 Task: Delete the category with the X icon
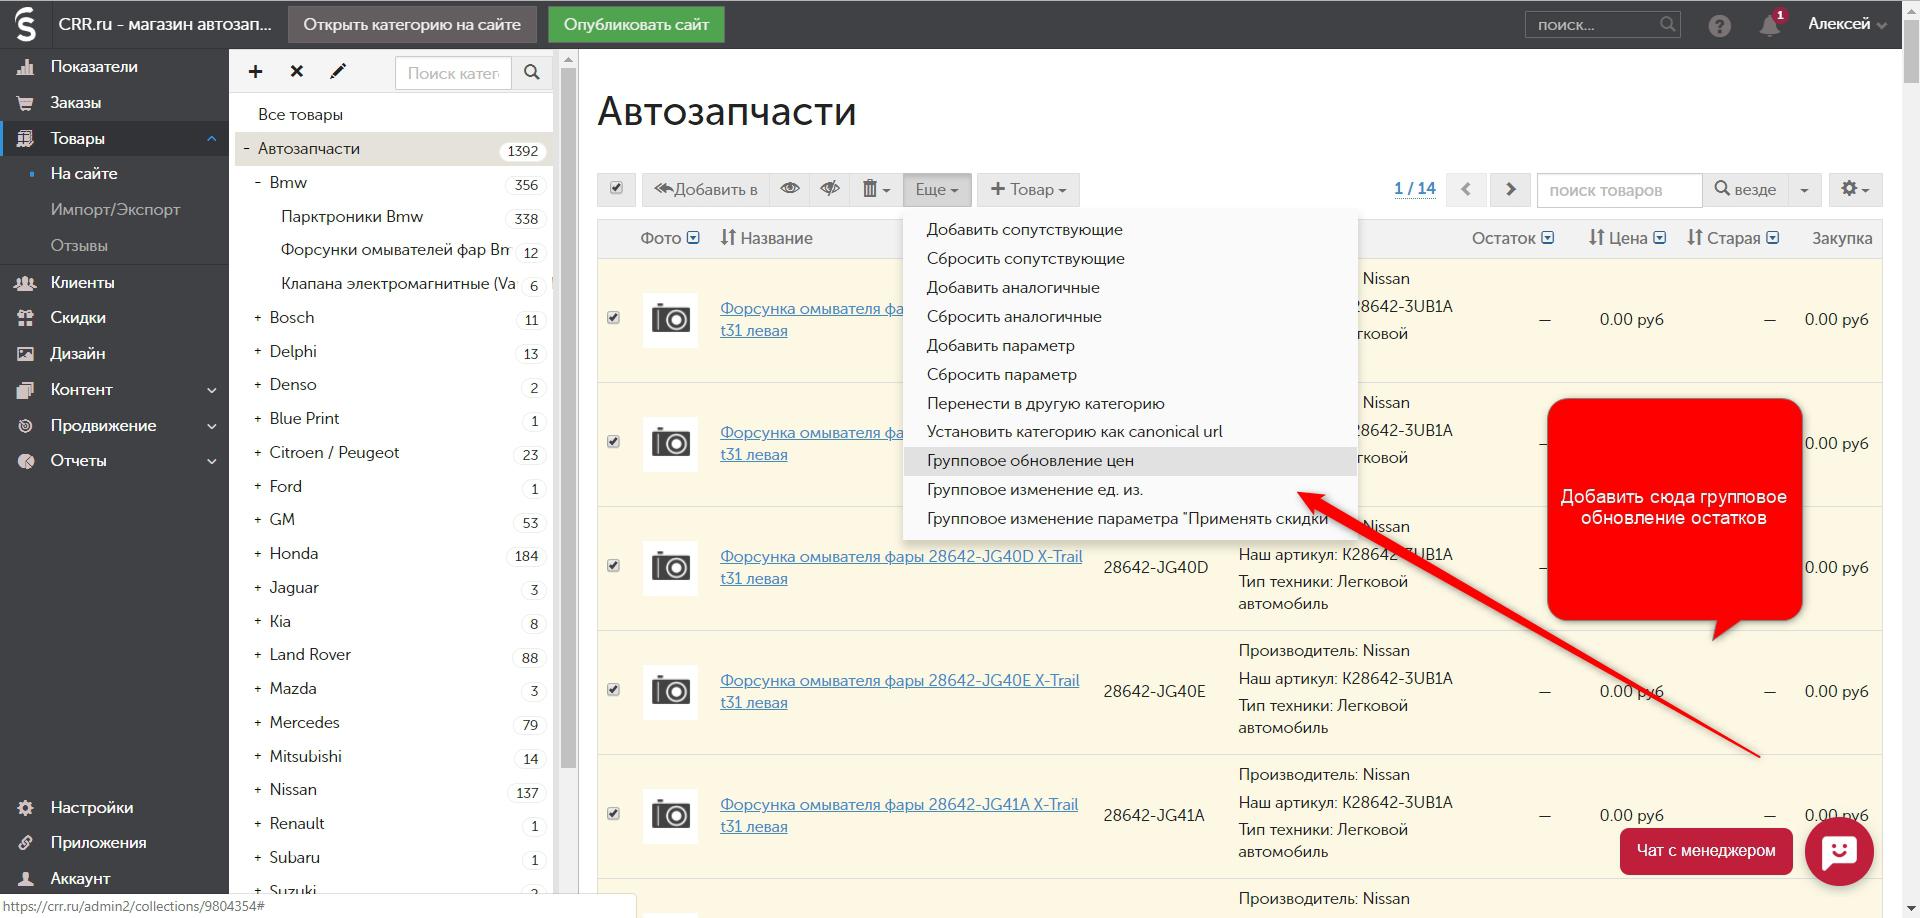296,71
